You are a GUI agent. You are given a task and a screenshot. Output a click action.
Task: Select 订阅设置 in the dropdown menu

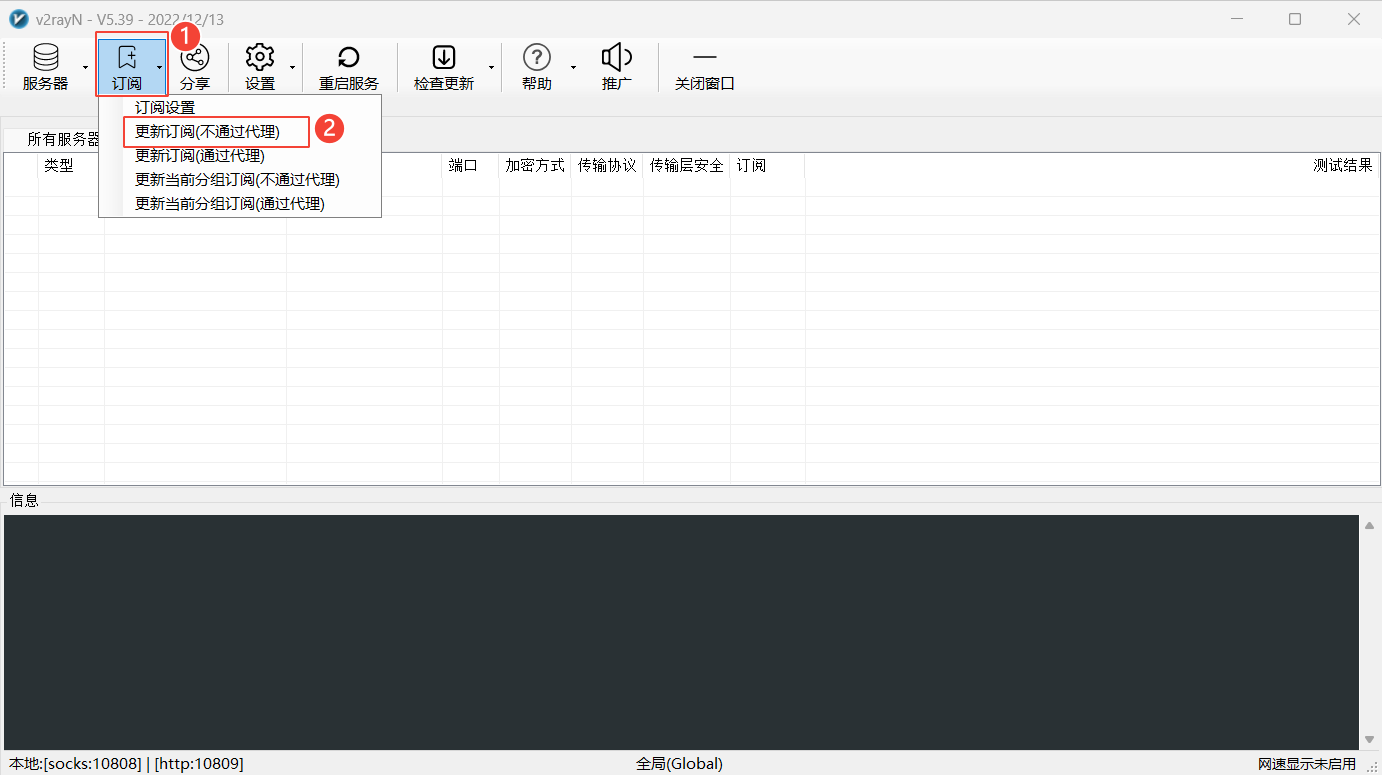165,107
